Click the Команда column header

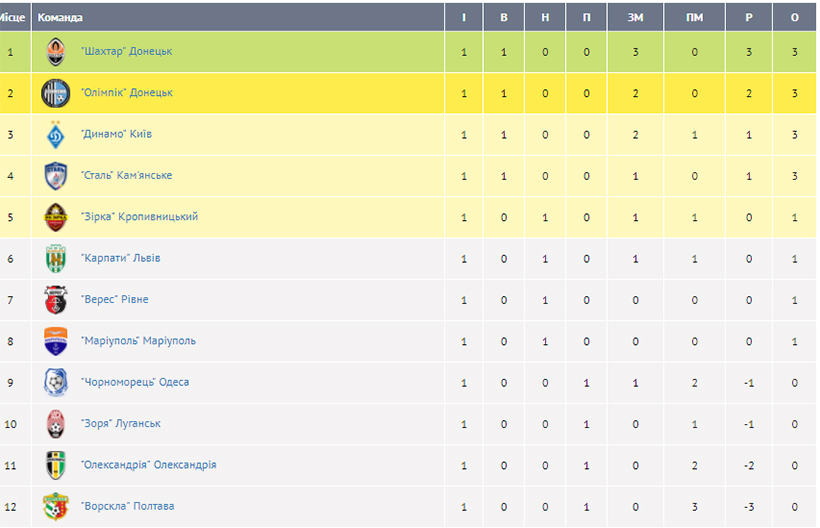60,17
